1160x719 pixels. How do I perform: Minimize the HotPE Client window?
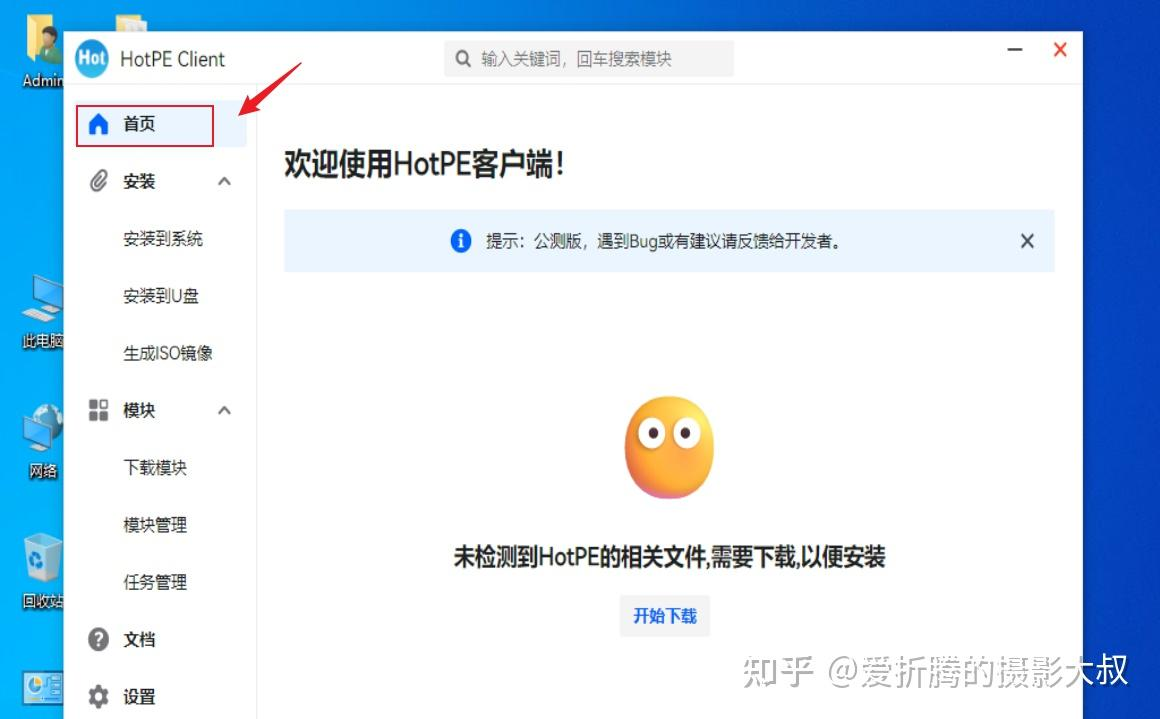(1015, 50)
